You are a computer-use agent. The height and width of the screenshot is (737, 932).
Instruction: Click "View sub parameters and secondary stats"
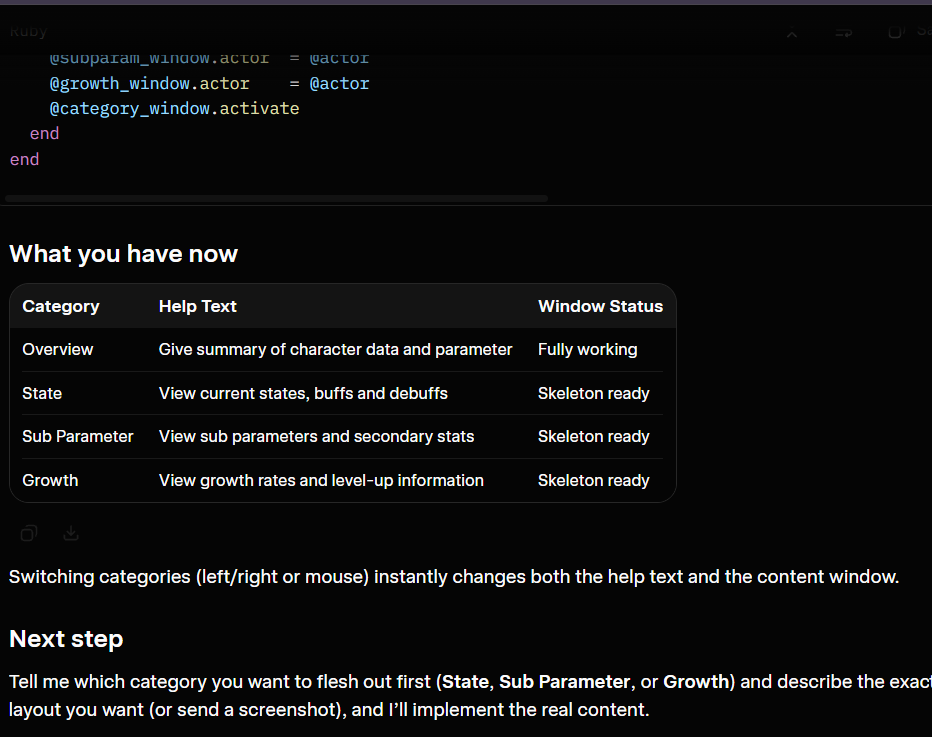click(x=316, y=436)
